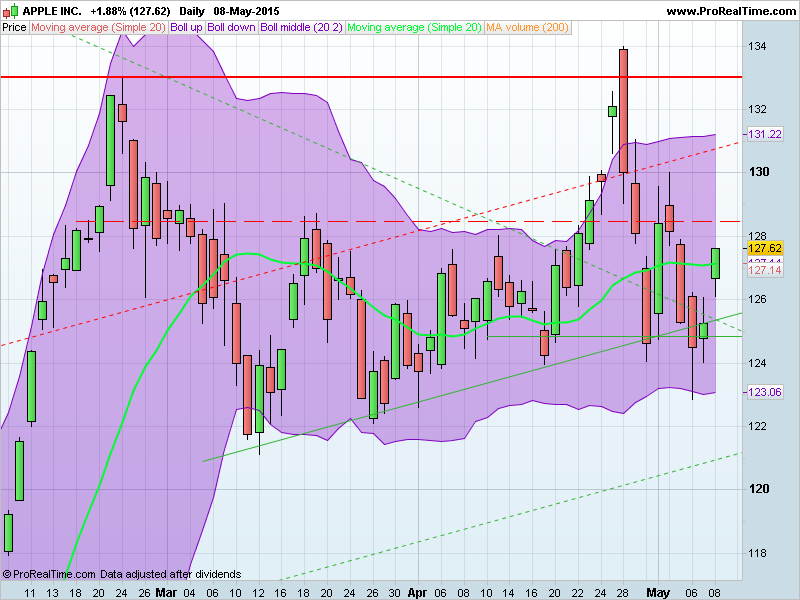
Task: Click the 12 date label on time axis
Action: [258, 593]
